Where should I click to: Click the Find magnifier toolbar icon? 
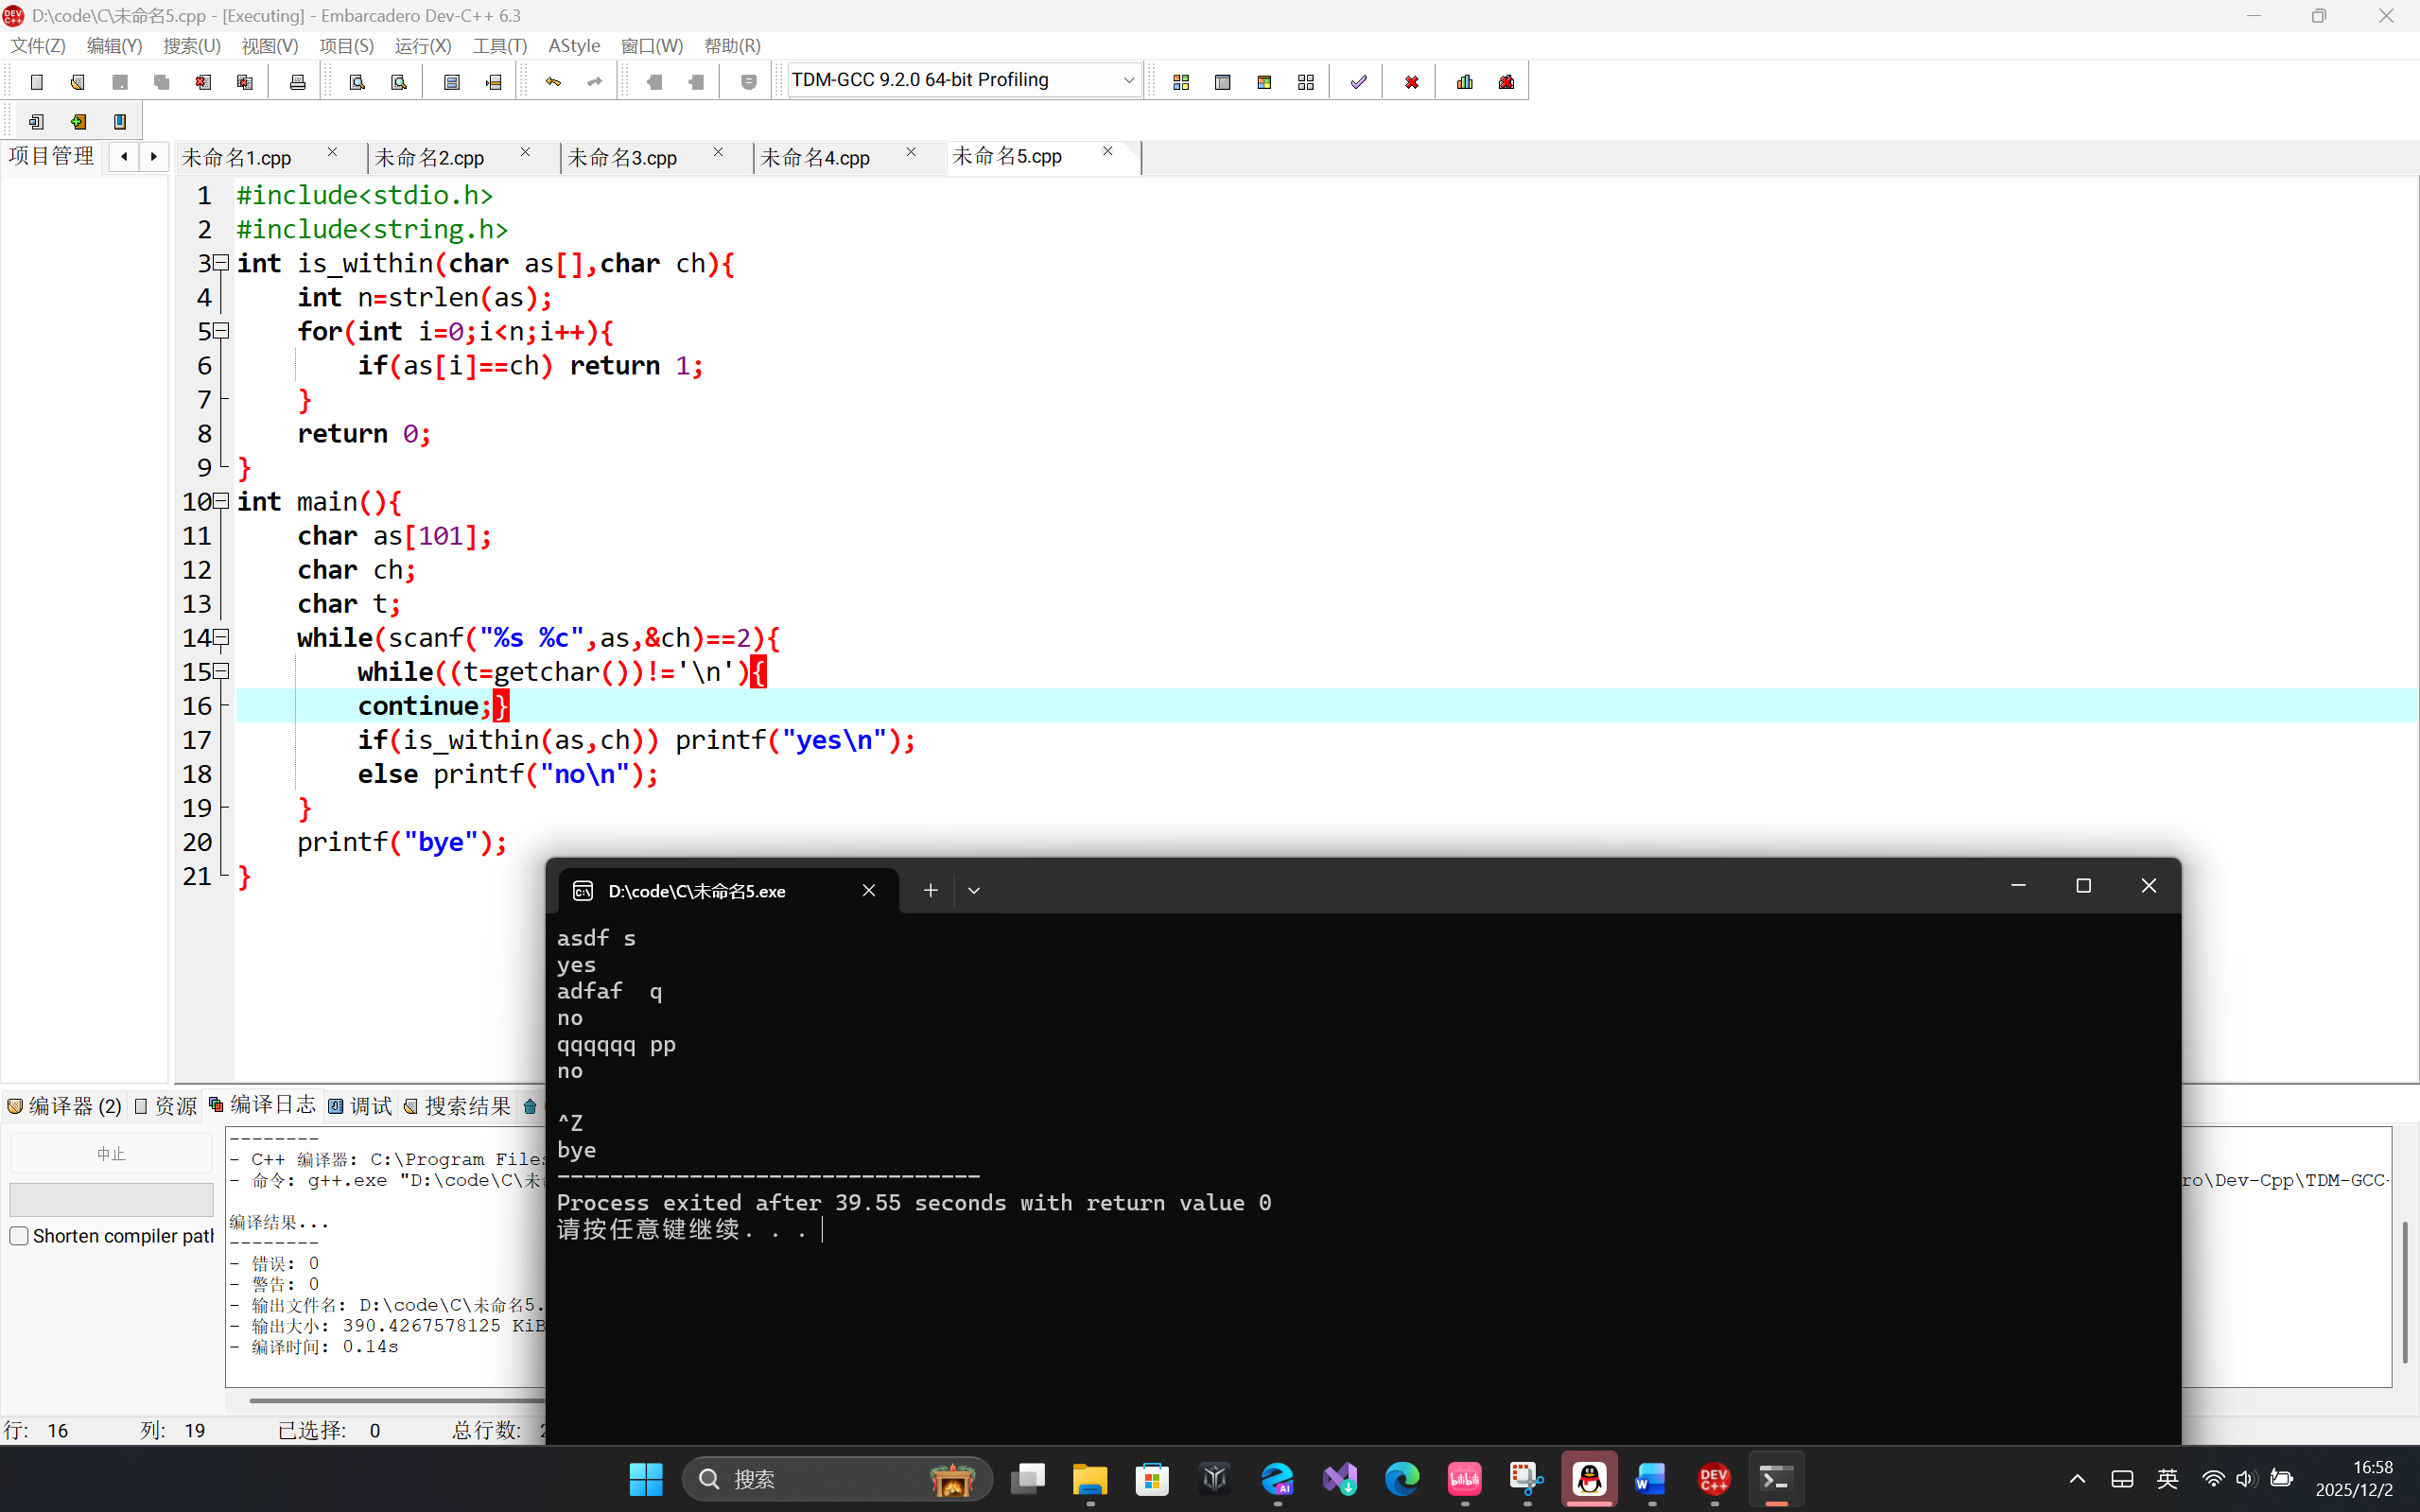357,82
